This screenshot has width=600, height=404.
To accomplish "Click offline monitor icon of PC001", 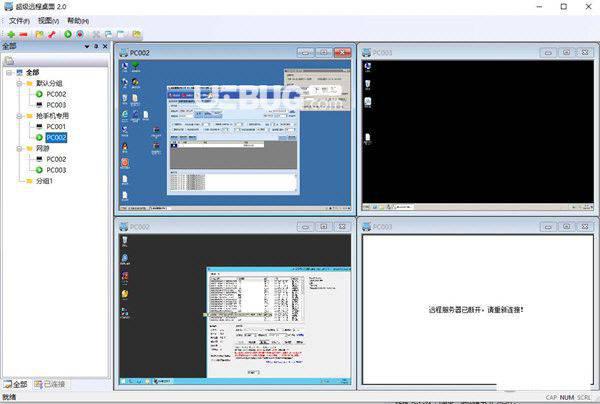I will click(39, 126).
